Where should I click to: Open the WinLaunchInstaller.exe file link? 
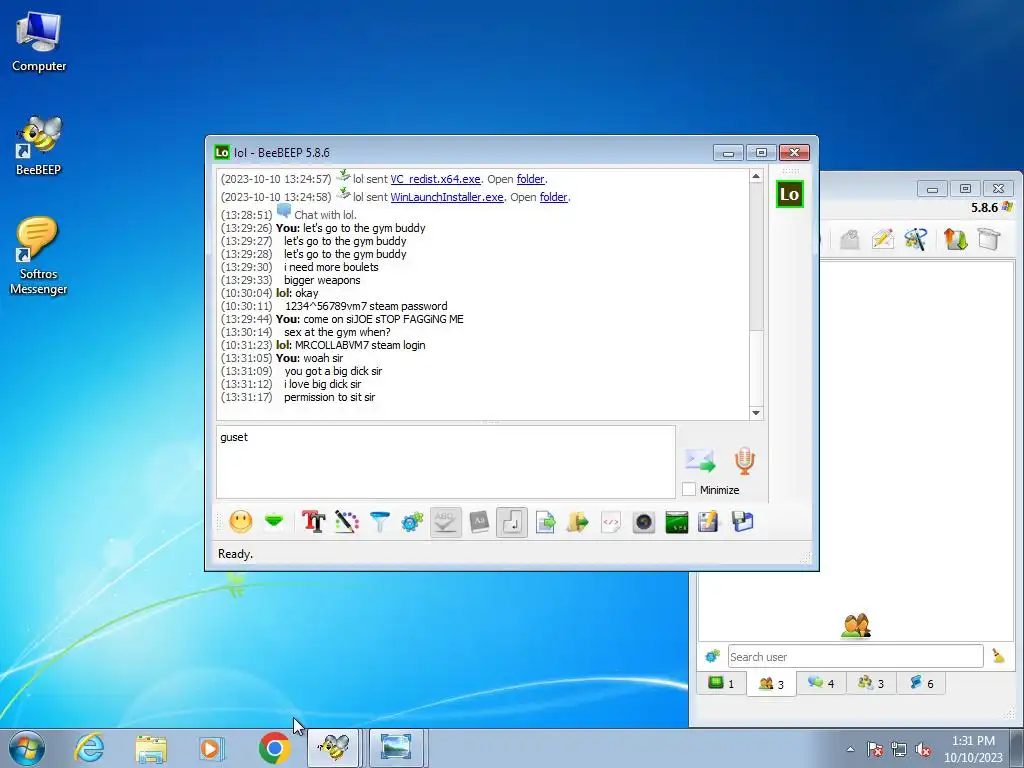tap(447, 197)
